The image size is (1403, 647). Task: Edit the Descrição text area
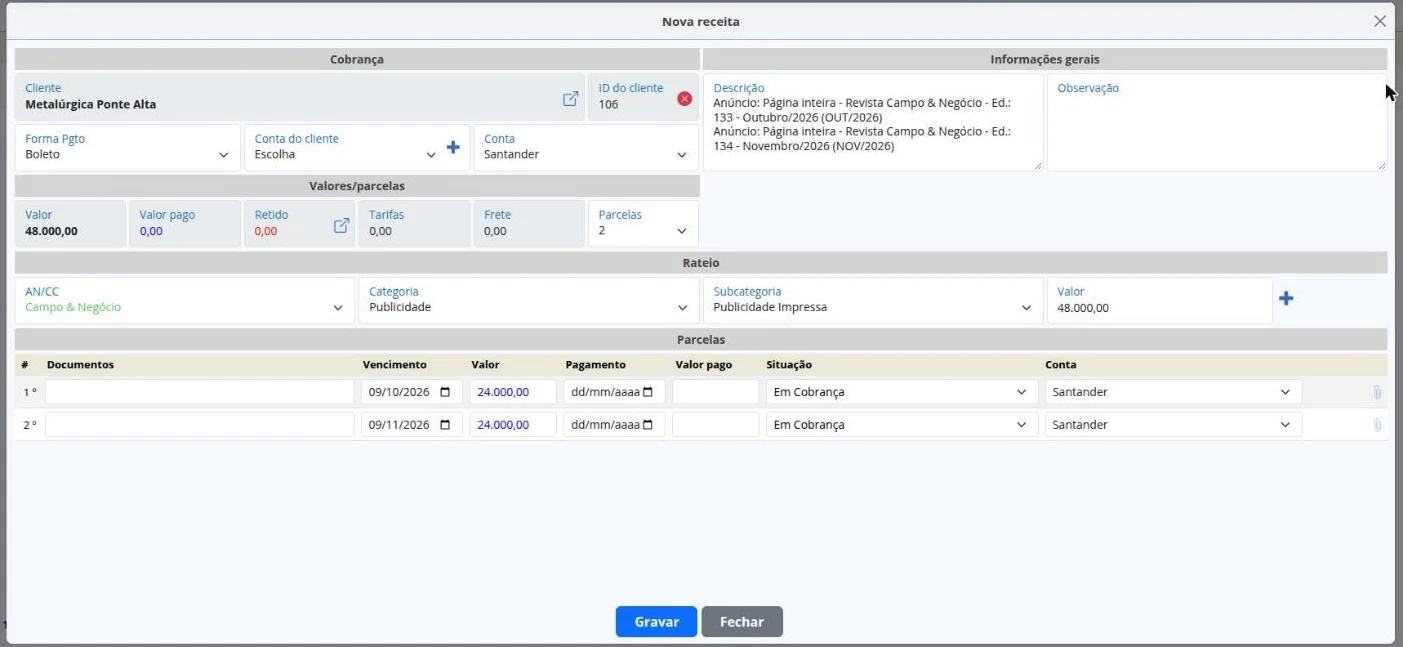(x=873, y=122)
